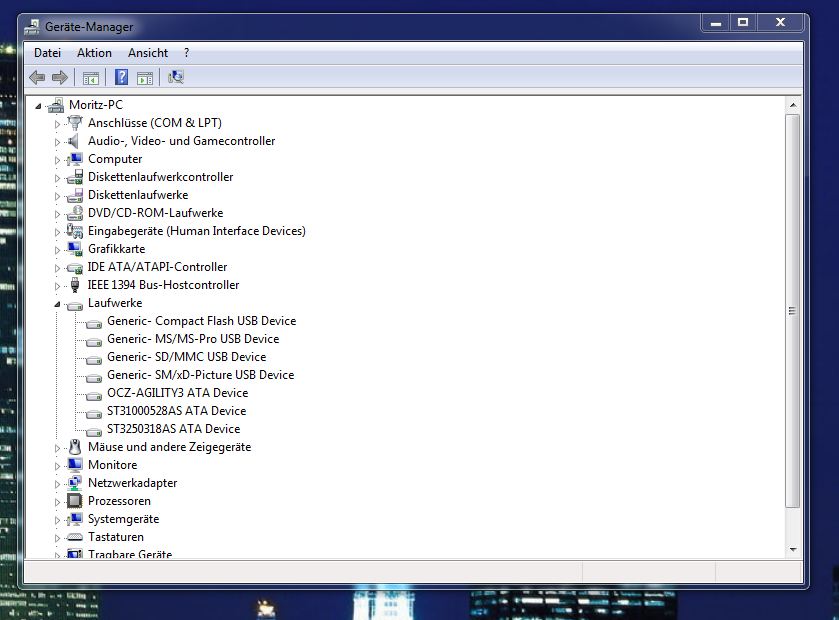
Task: Expand IDE ATA/ATAPI-Controller arrow
Action: click(57, 268)
